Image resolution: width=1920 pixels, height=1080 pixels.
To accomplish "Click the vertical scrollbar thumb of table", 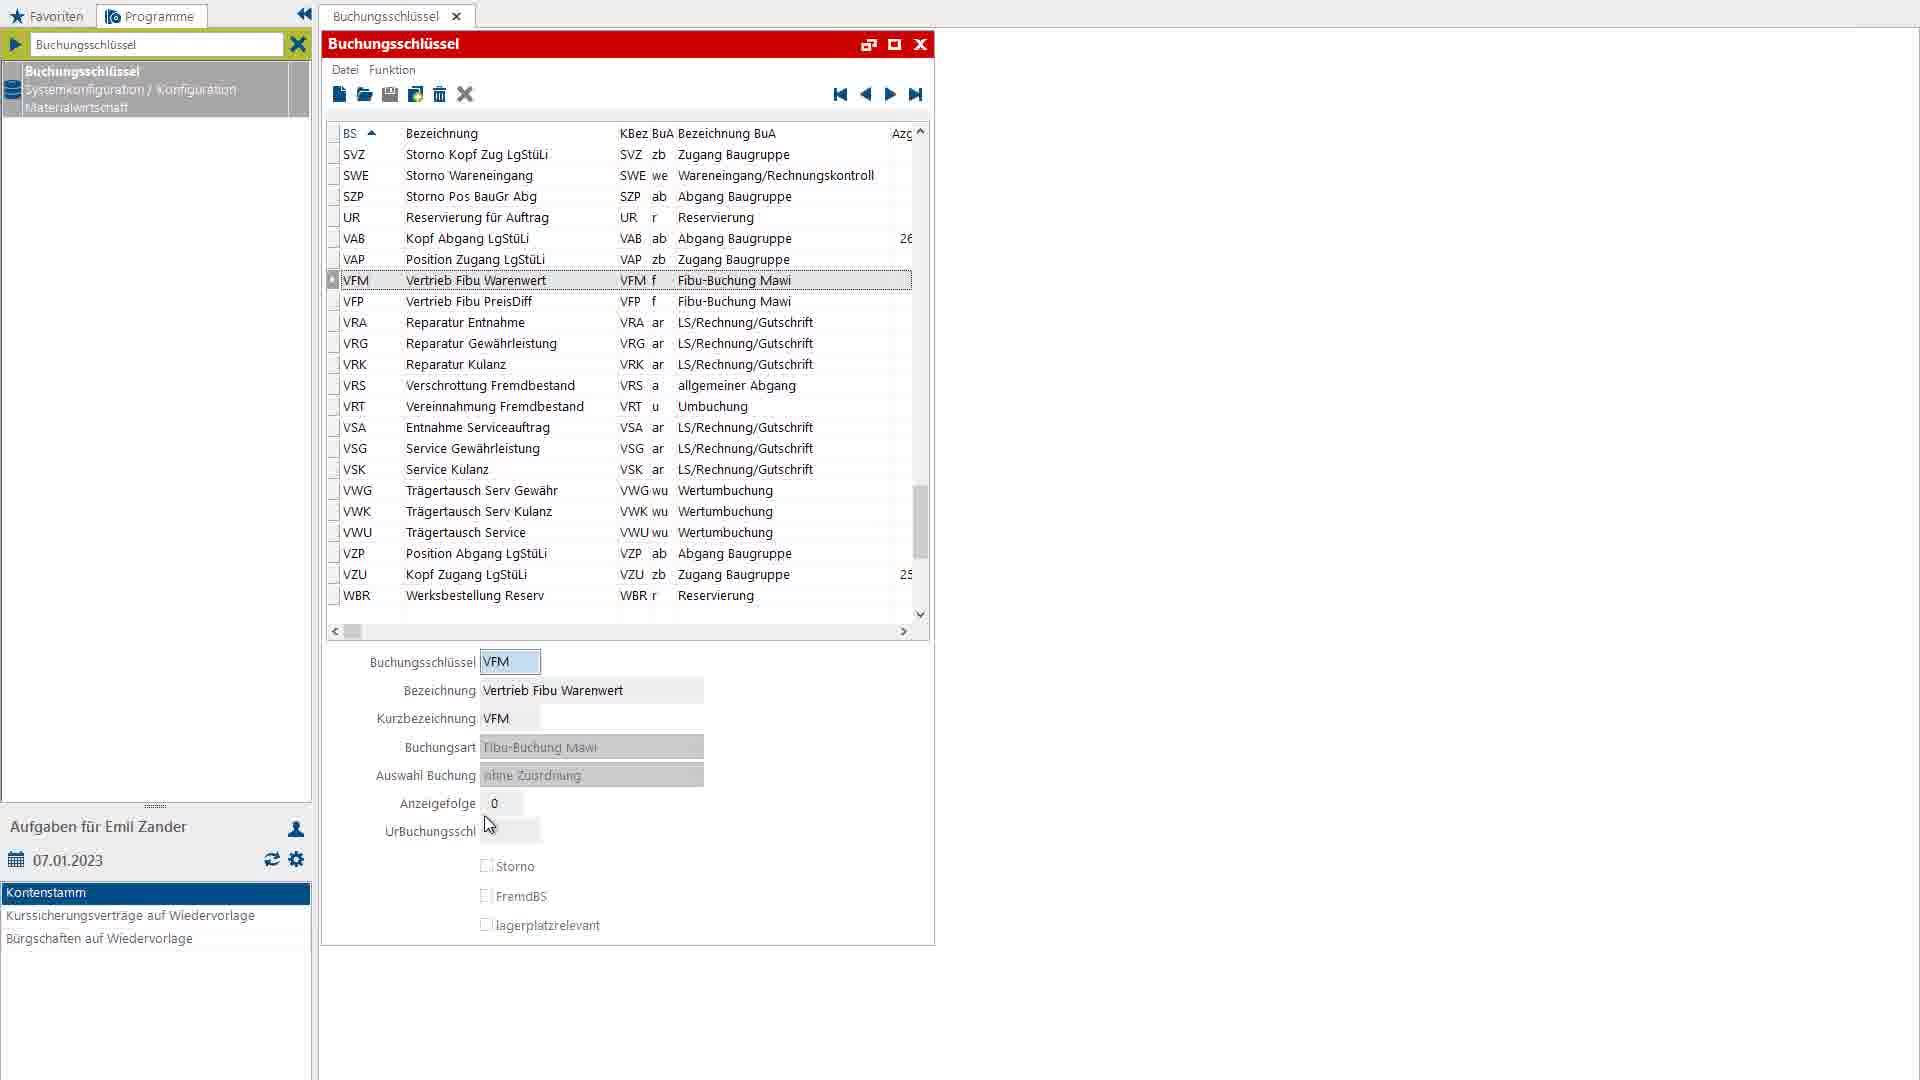I will tap(920, 522).
